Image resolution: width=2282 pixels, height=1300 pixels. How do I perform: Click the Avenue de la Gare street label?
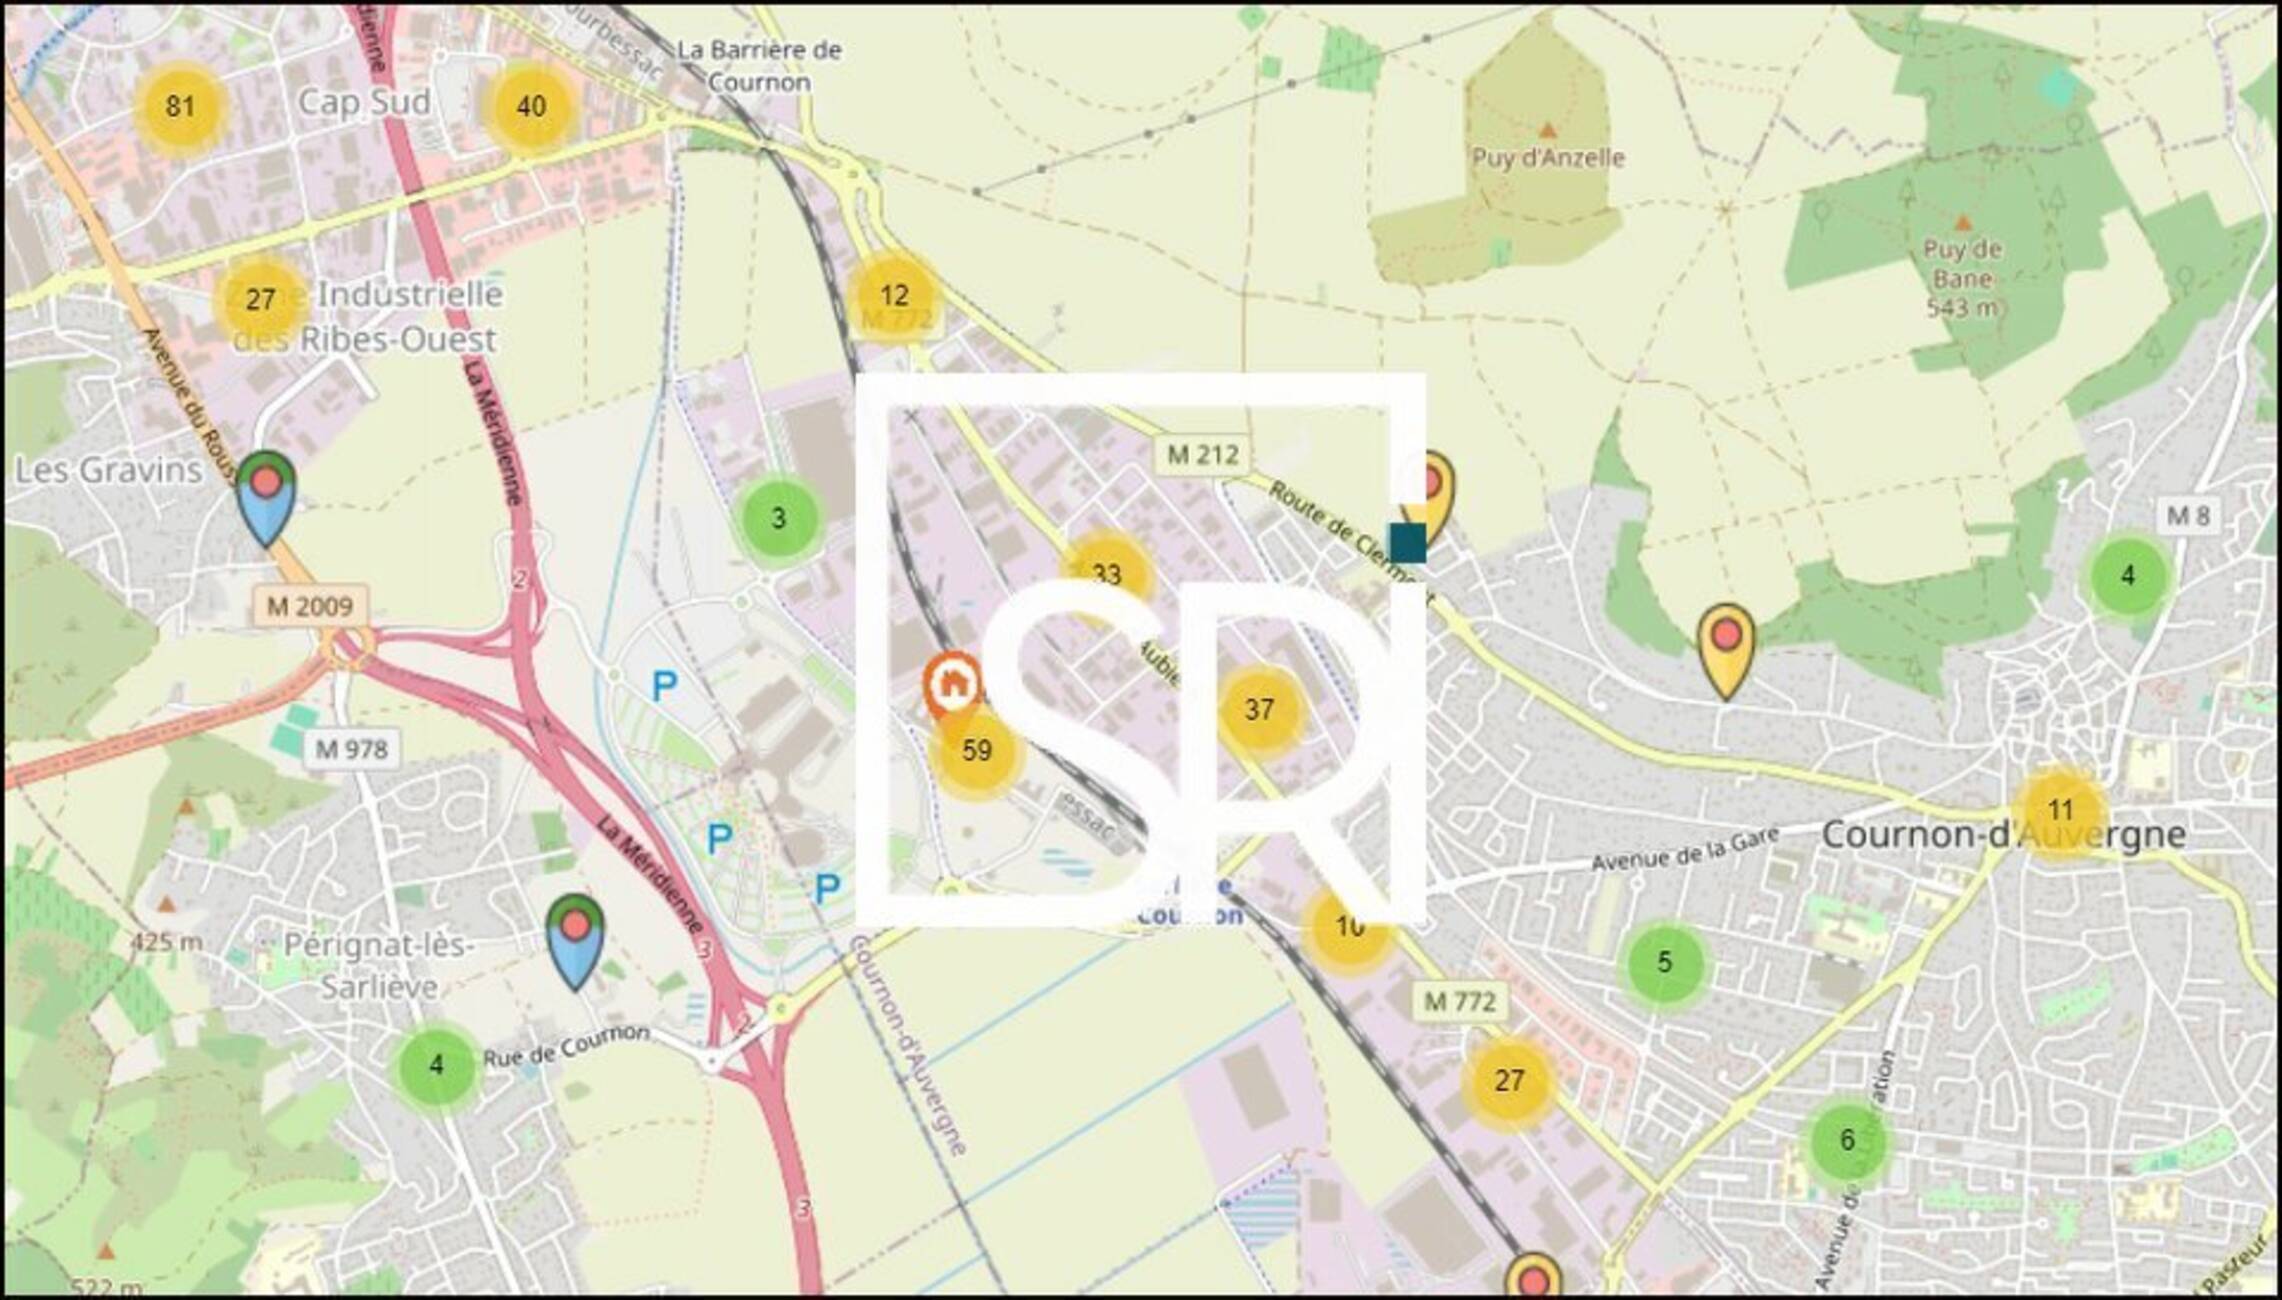pyautogui.click(x=1685, y=848)
